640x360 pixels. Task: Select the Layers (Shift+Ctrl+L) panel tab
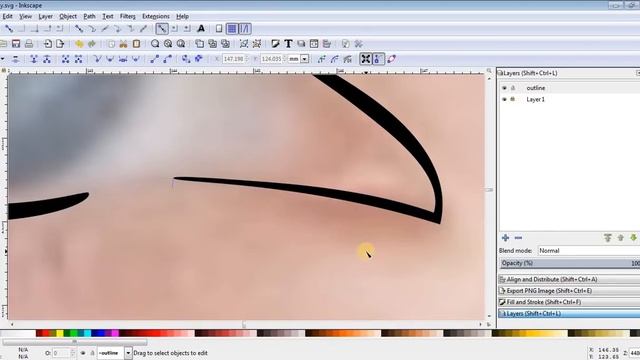569,313
